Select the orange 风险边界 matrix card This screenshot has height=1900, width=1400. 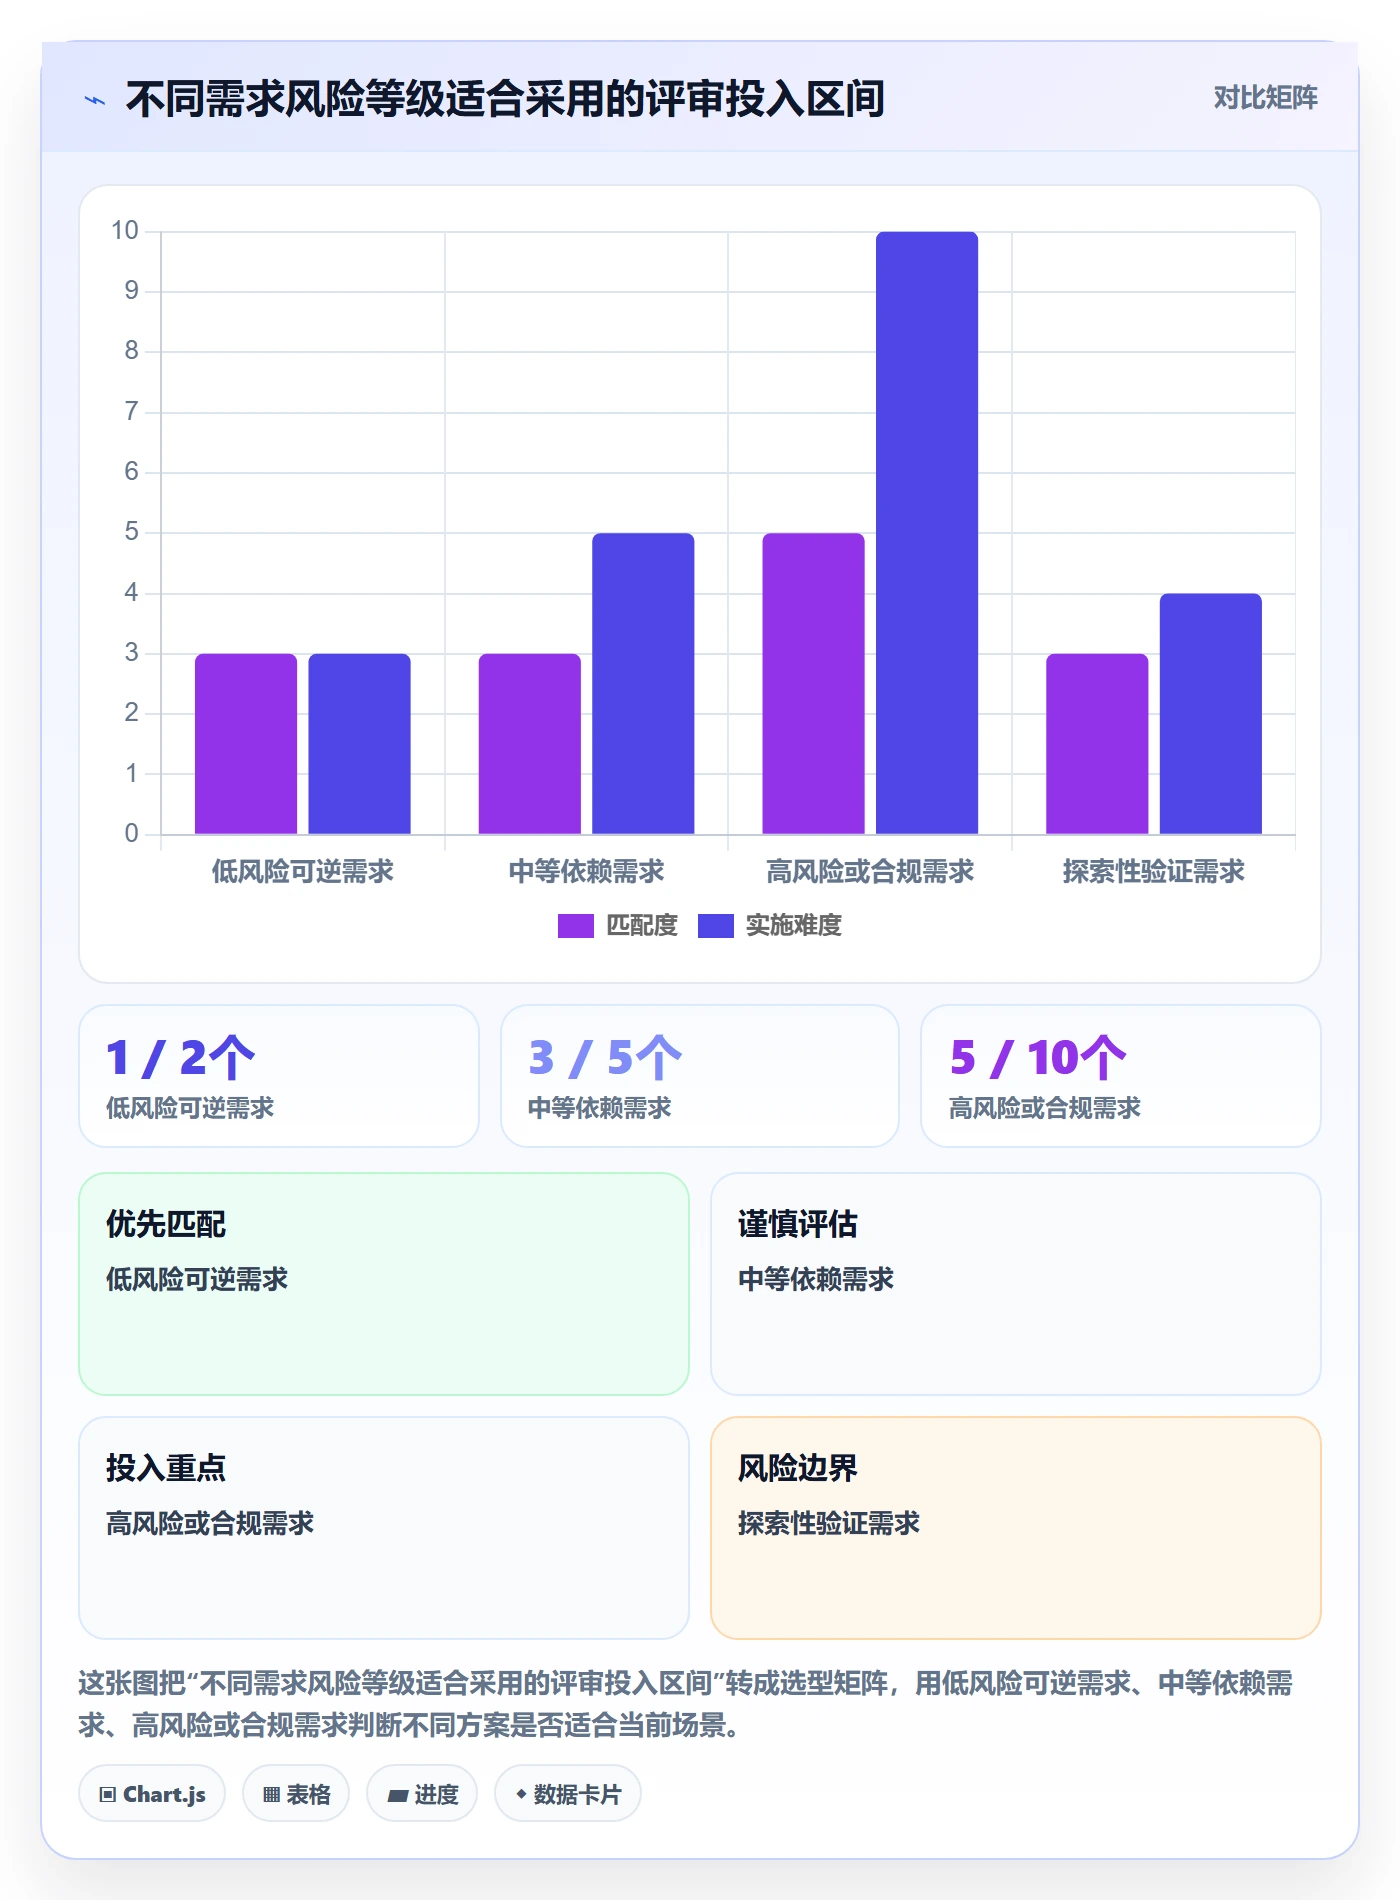pyautogui.click(x=1016, y=1528)
